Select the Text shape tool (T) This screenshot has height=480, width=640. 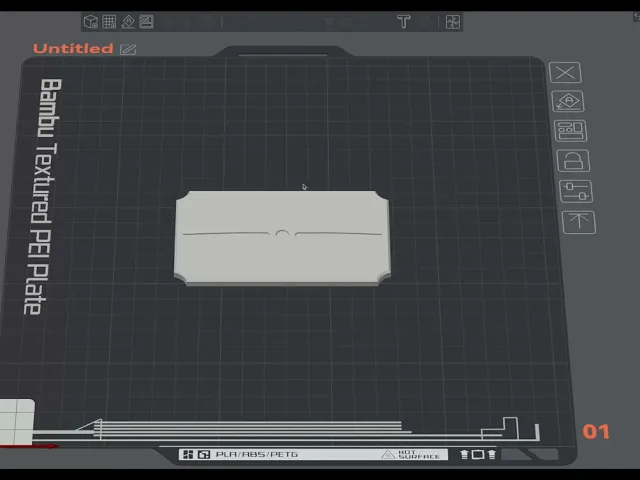pos(404,22)
